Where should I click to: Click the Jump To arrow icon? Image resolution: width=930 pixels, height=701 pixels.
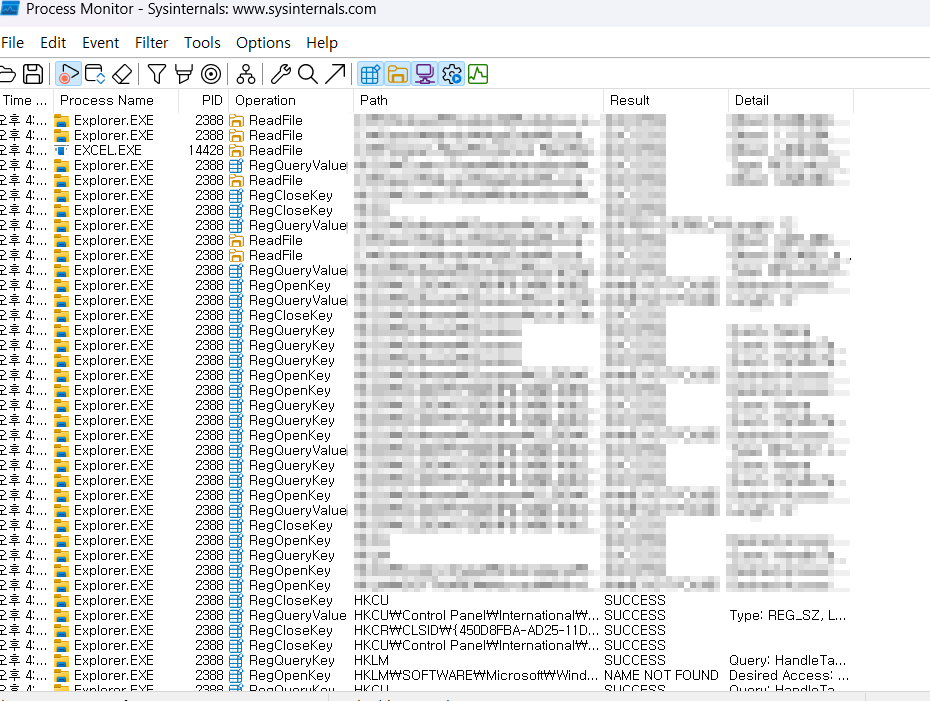click(x=335, y=74)
